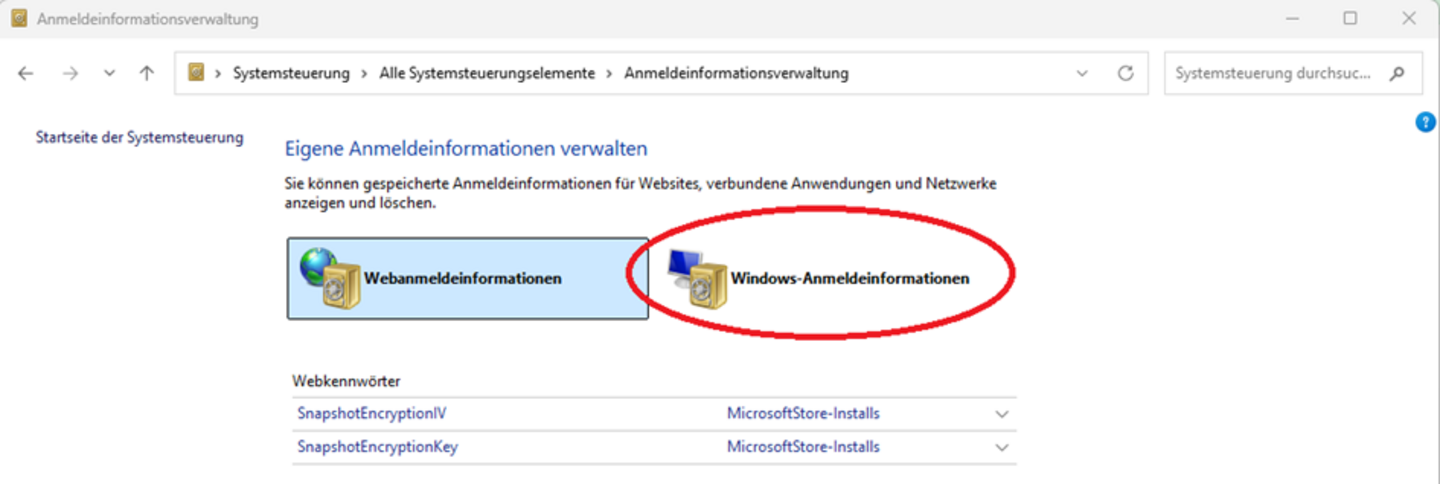Expand the SnapshotEncryptionIV row chevron
1440x484 pixels.
tap(1003, 414)
